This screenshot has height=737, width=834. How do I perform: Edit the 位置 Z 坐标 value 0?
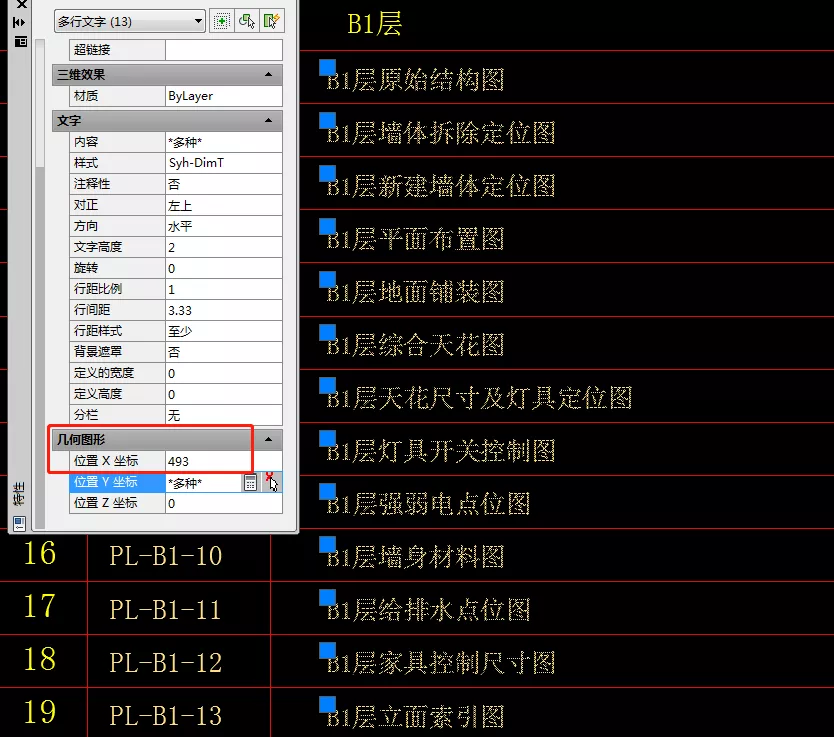point(224,503)
